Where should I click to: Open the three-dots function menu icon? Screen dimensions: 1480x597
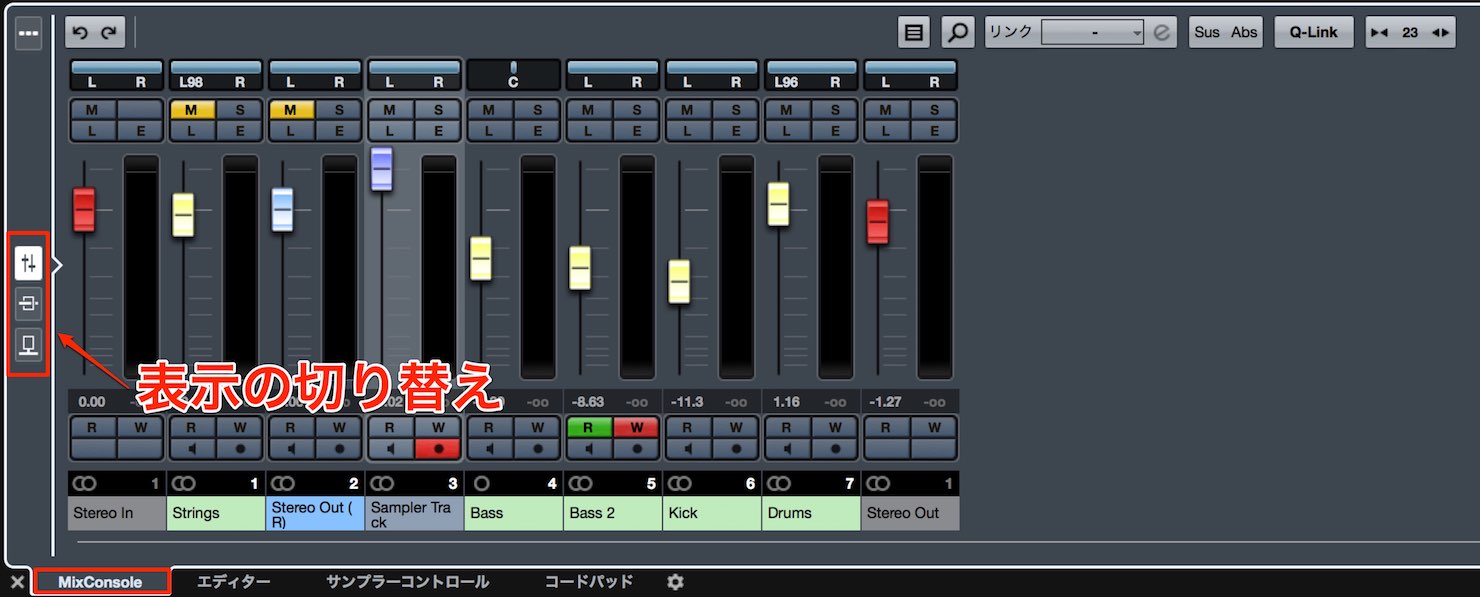point(28,33)
